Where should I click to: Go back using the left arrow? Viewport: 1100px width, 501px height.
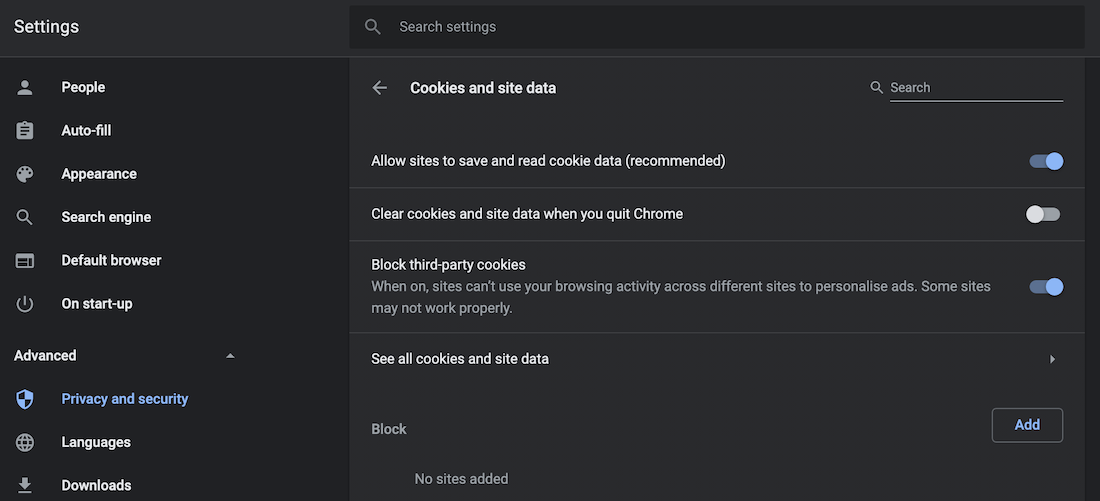(x=380, y=88)
